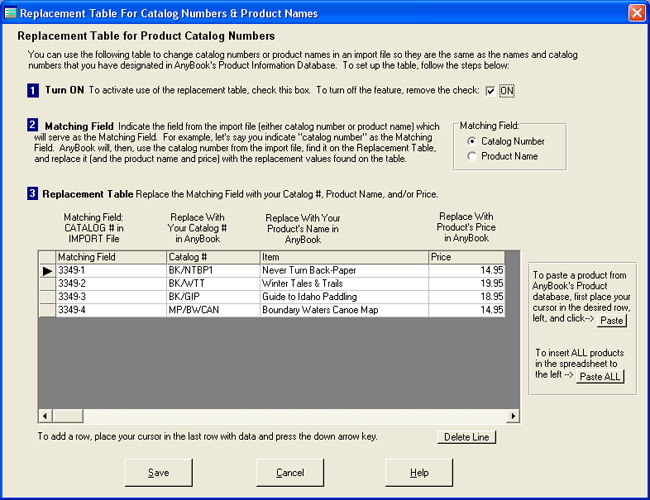
Task: Select the Matching Field cell 3349-2
Action: (x=110, y=284)
